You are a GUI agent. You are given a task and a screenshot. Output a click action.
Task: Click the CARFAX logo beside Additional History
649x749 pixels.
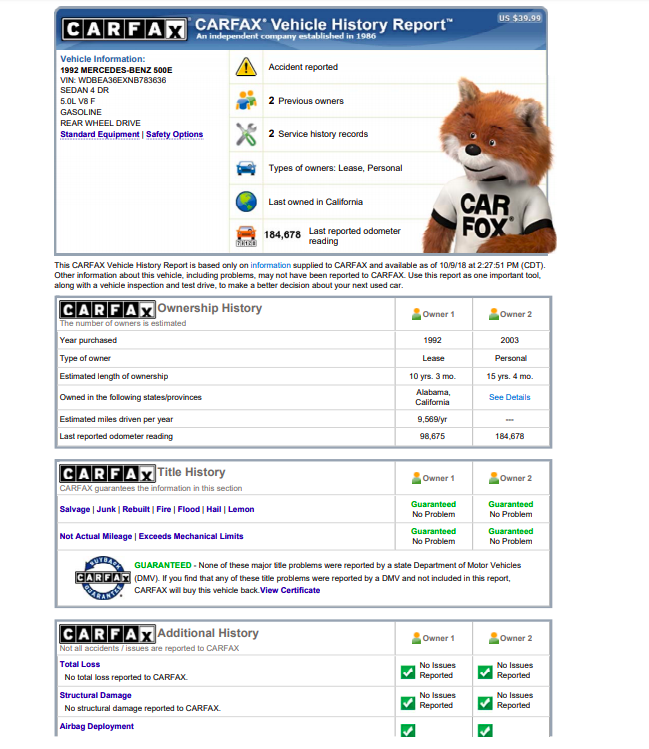tap(107, 634)
